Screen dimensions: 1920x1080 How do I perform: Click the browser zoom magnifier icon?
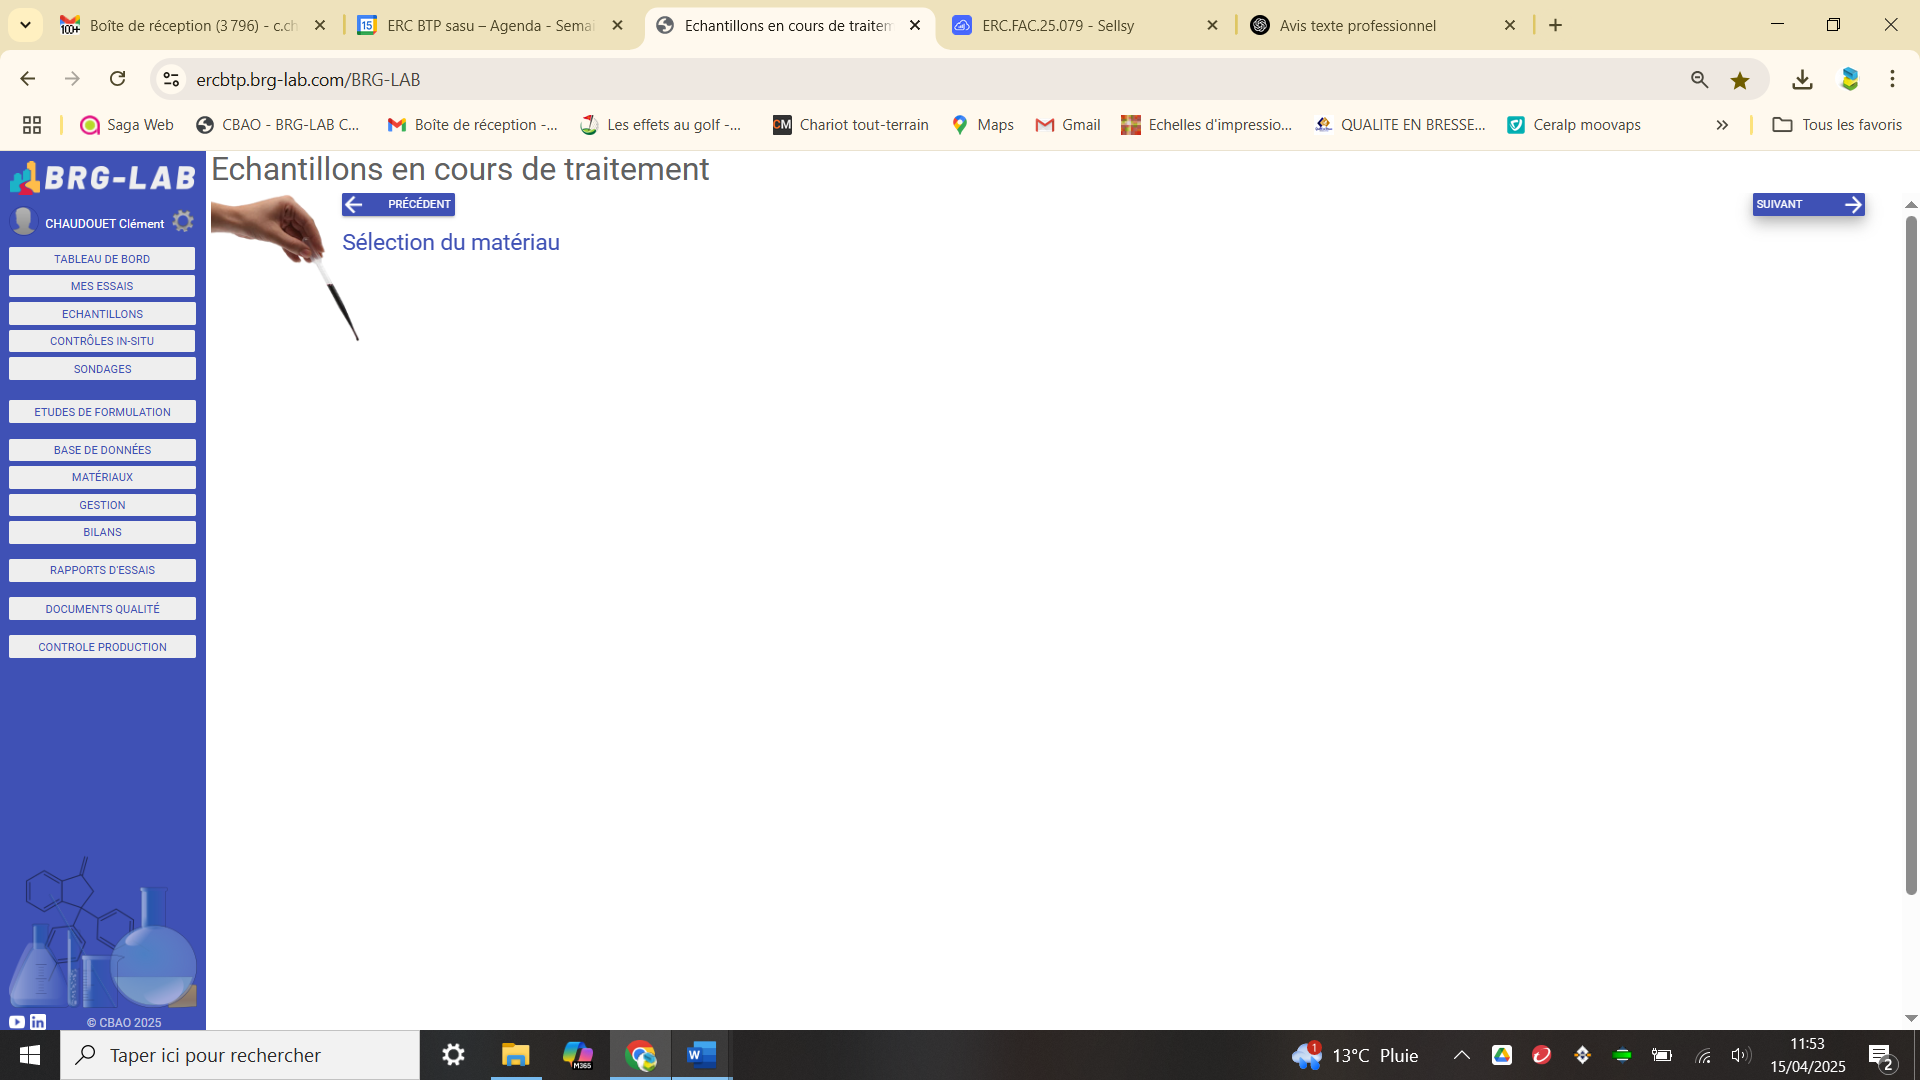[x=1699, y=80]
